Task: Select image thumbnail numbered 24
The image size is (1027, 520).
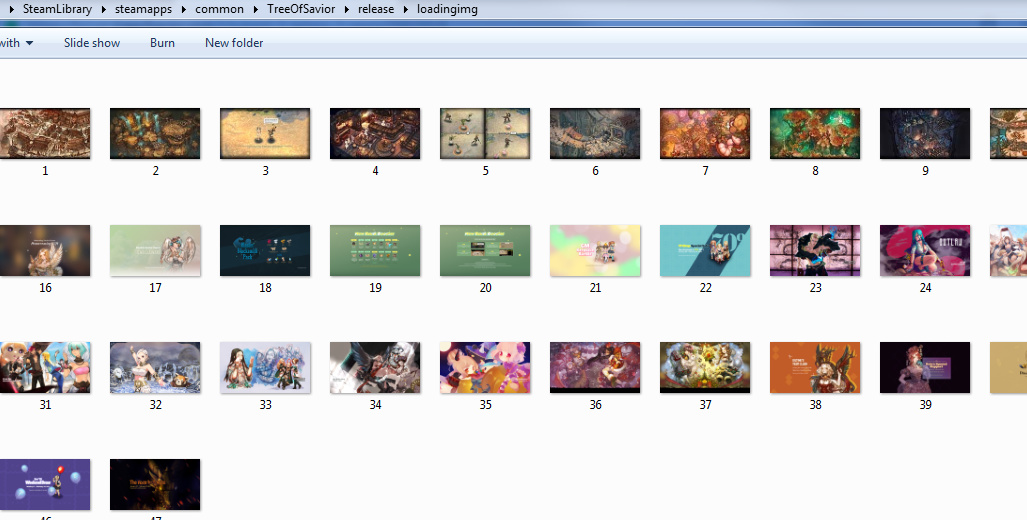Action: coord(925,251)
